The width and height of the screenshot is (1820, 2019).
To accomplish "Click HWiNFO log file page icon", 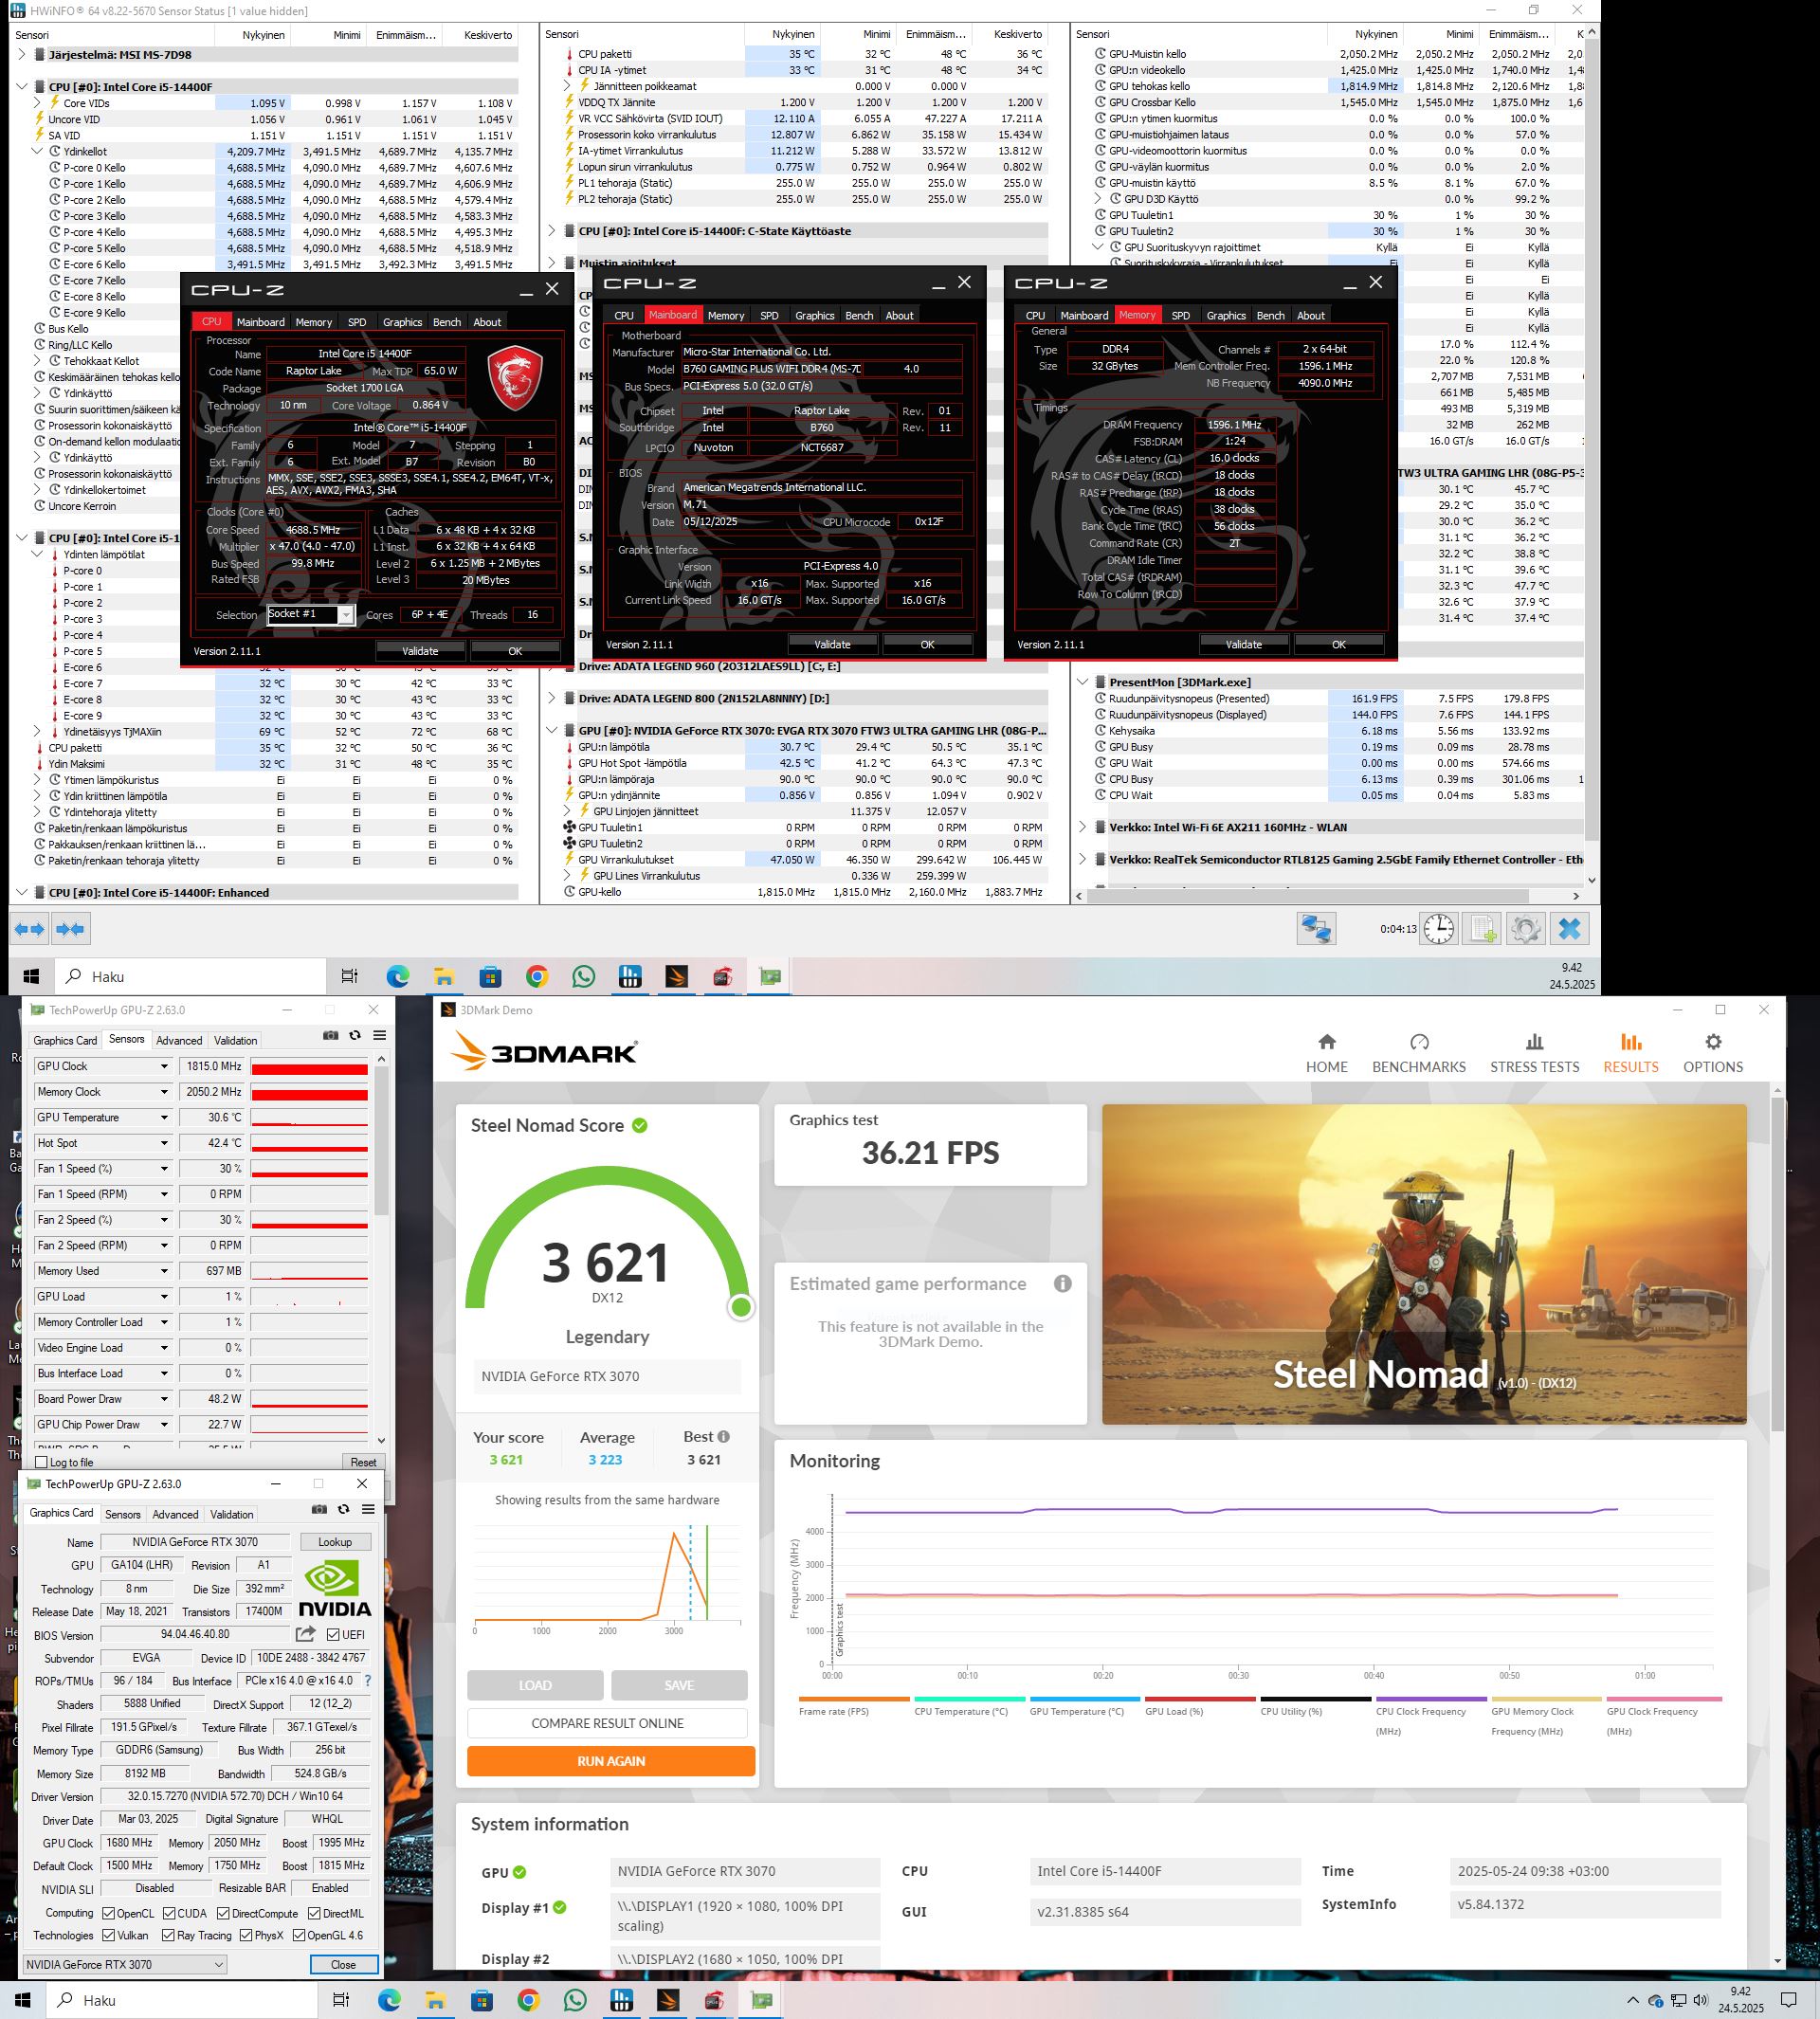I will [1481, 929].
